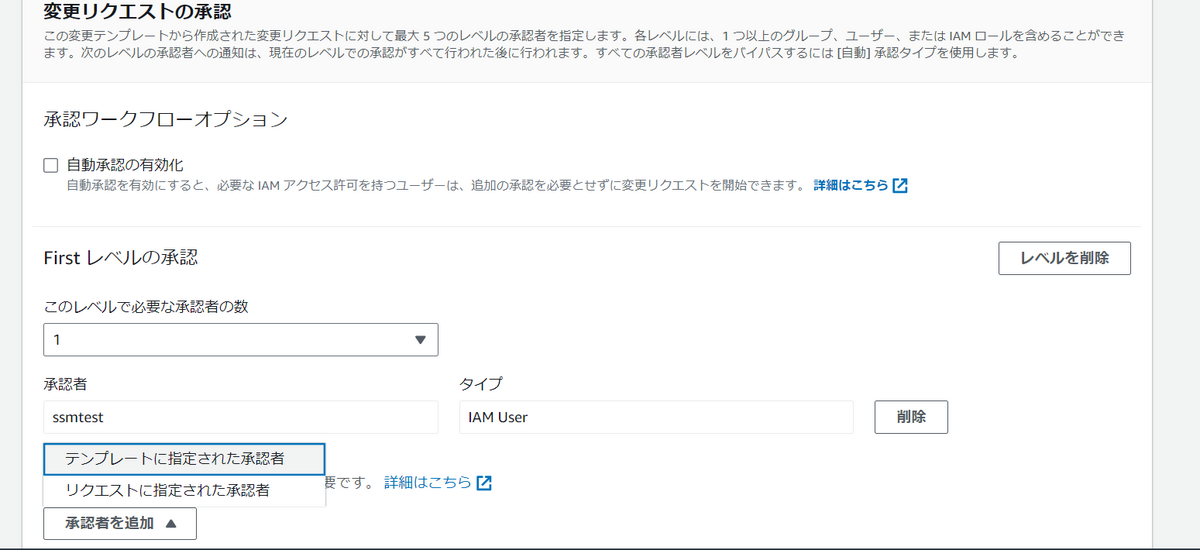Click the 削除 button for ssmtest approver
This screenshot has height=550, width=1200.
click(911, 417)
